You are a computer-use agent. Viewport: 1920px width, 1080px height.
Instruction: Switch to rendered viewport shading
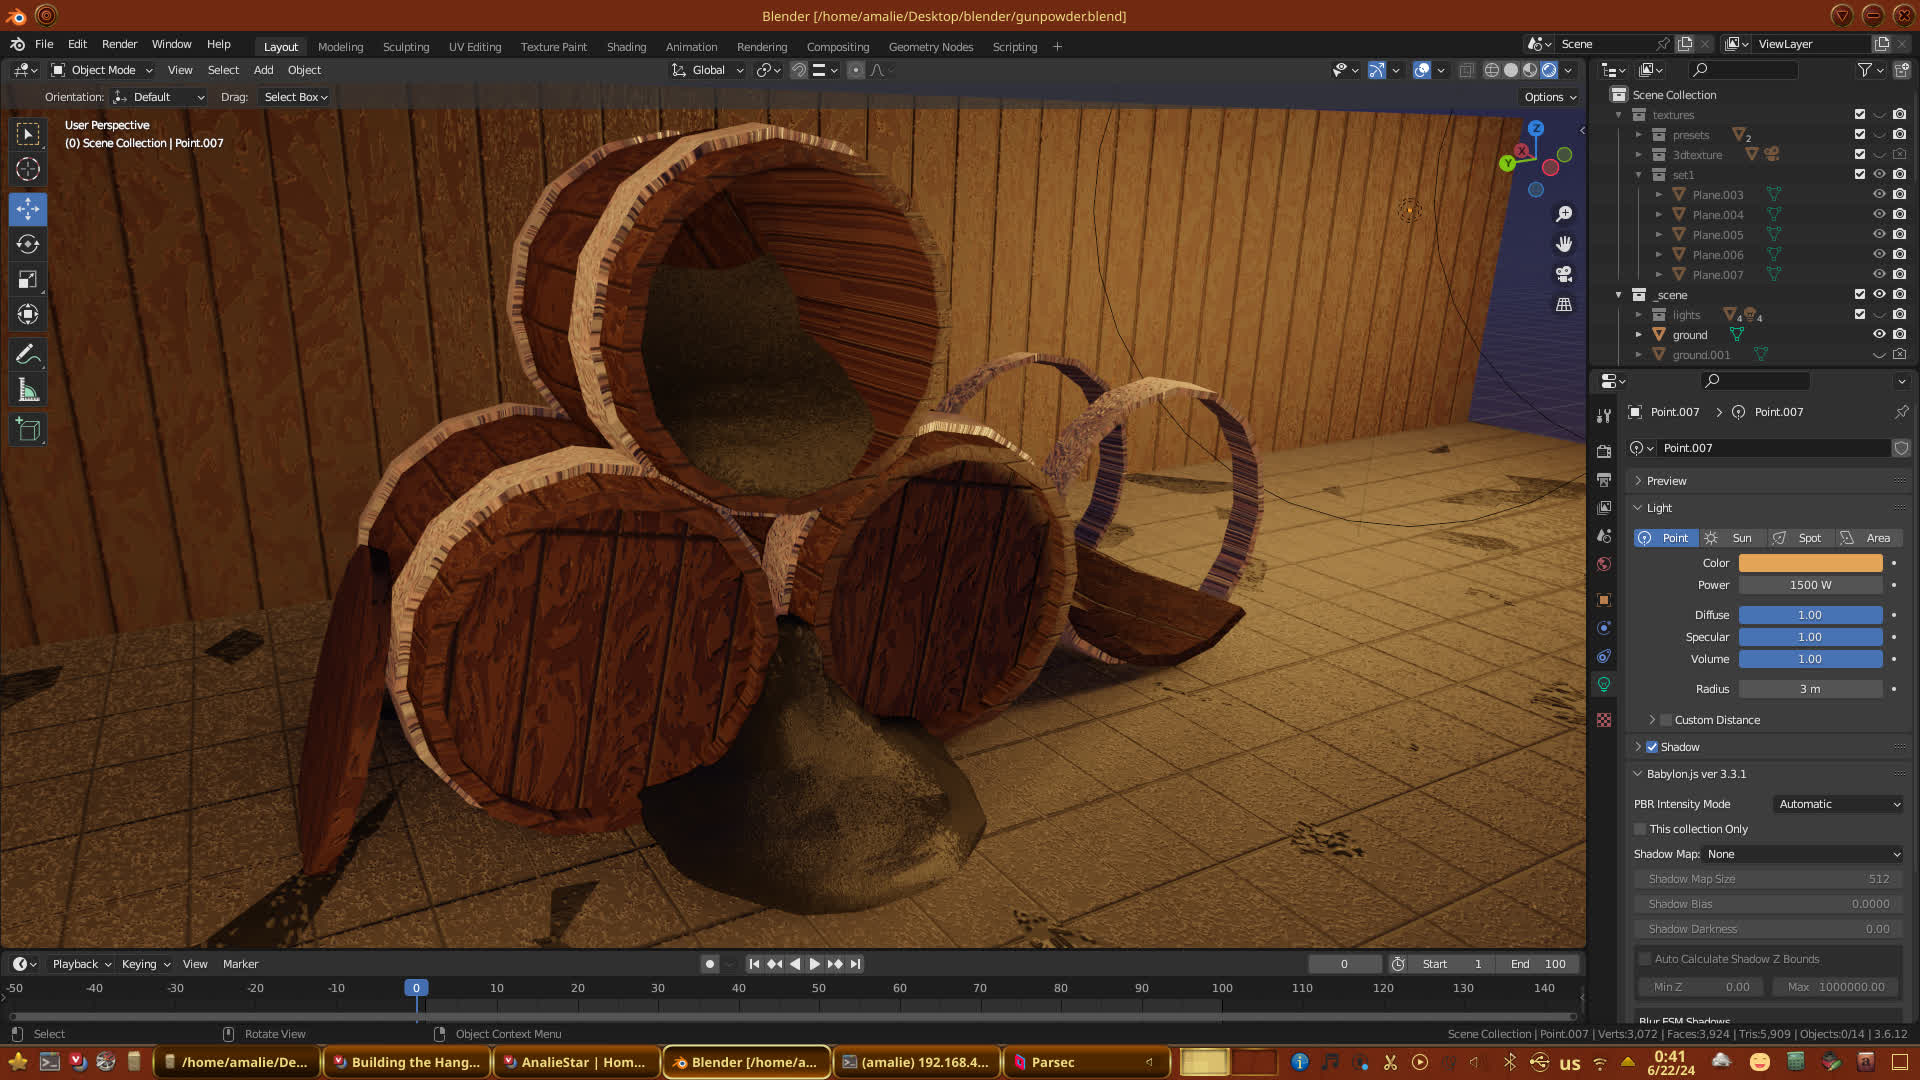point(1549,70)
